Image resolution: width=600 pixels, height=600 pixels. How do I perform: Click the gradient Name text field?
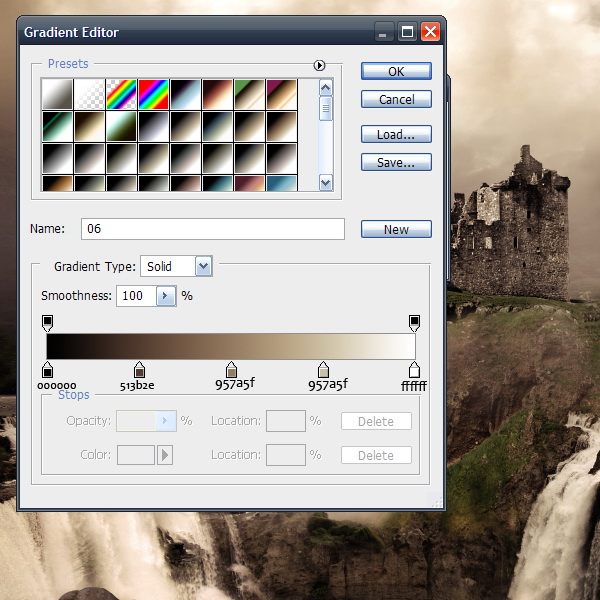pos(212,229)
